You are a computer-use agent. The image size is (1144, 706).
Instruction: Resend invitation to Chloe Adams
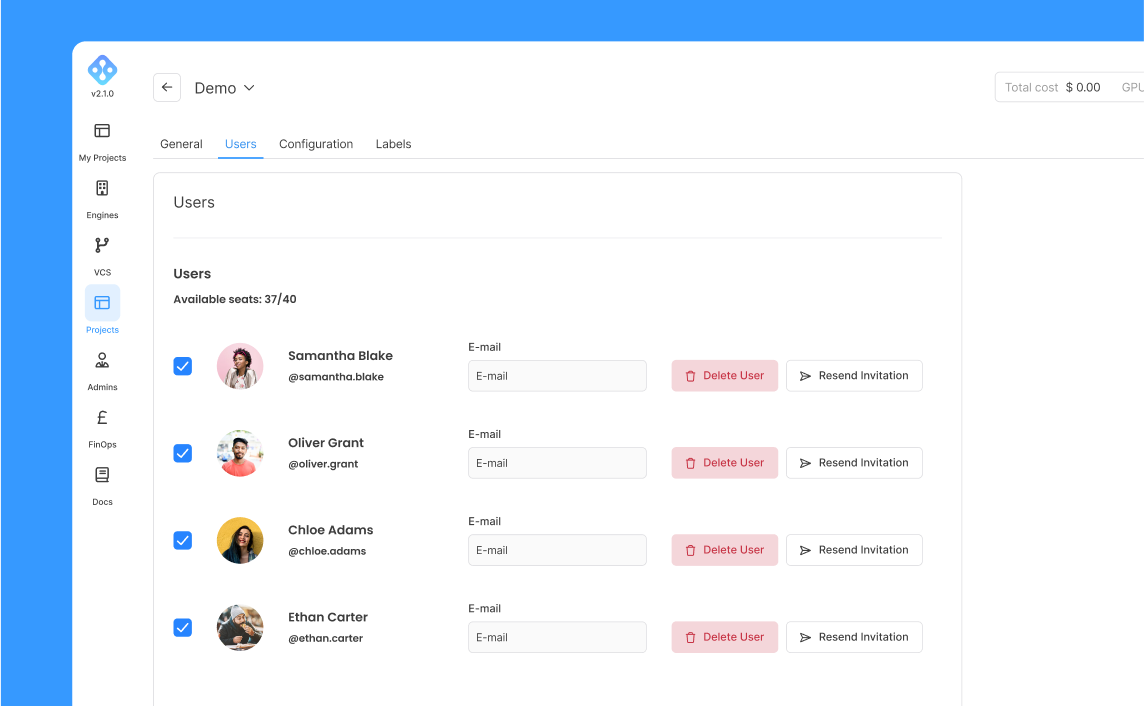coord(854,550)
